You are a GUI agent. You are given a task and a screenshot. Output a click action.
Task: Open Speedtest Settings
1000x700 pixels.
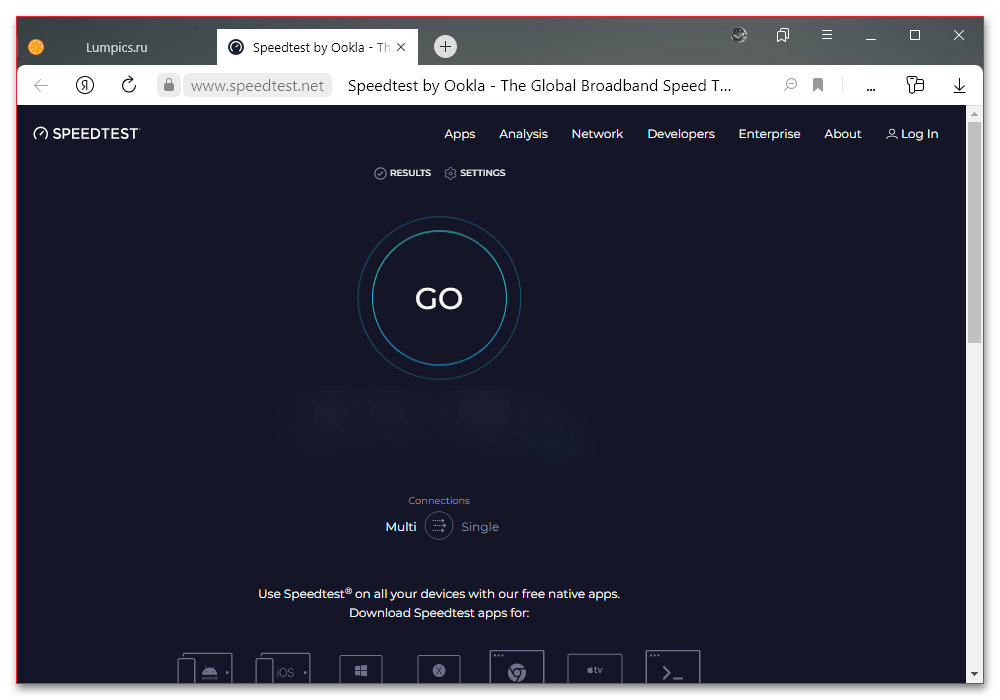point(475,173)
